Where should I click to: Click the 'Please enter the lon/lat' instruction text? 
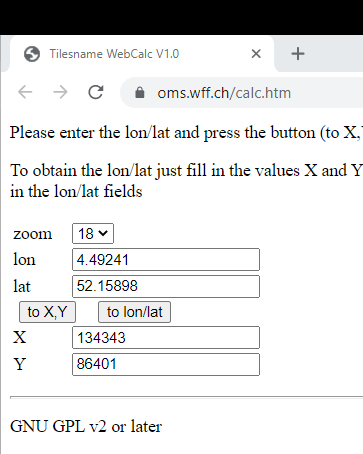coord(186,133)
